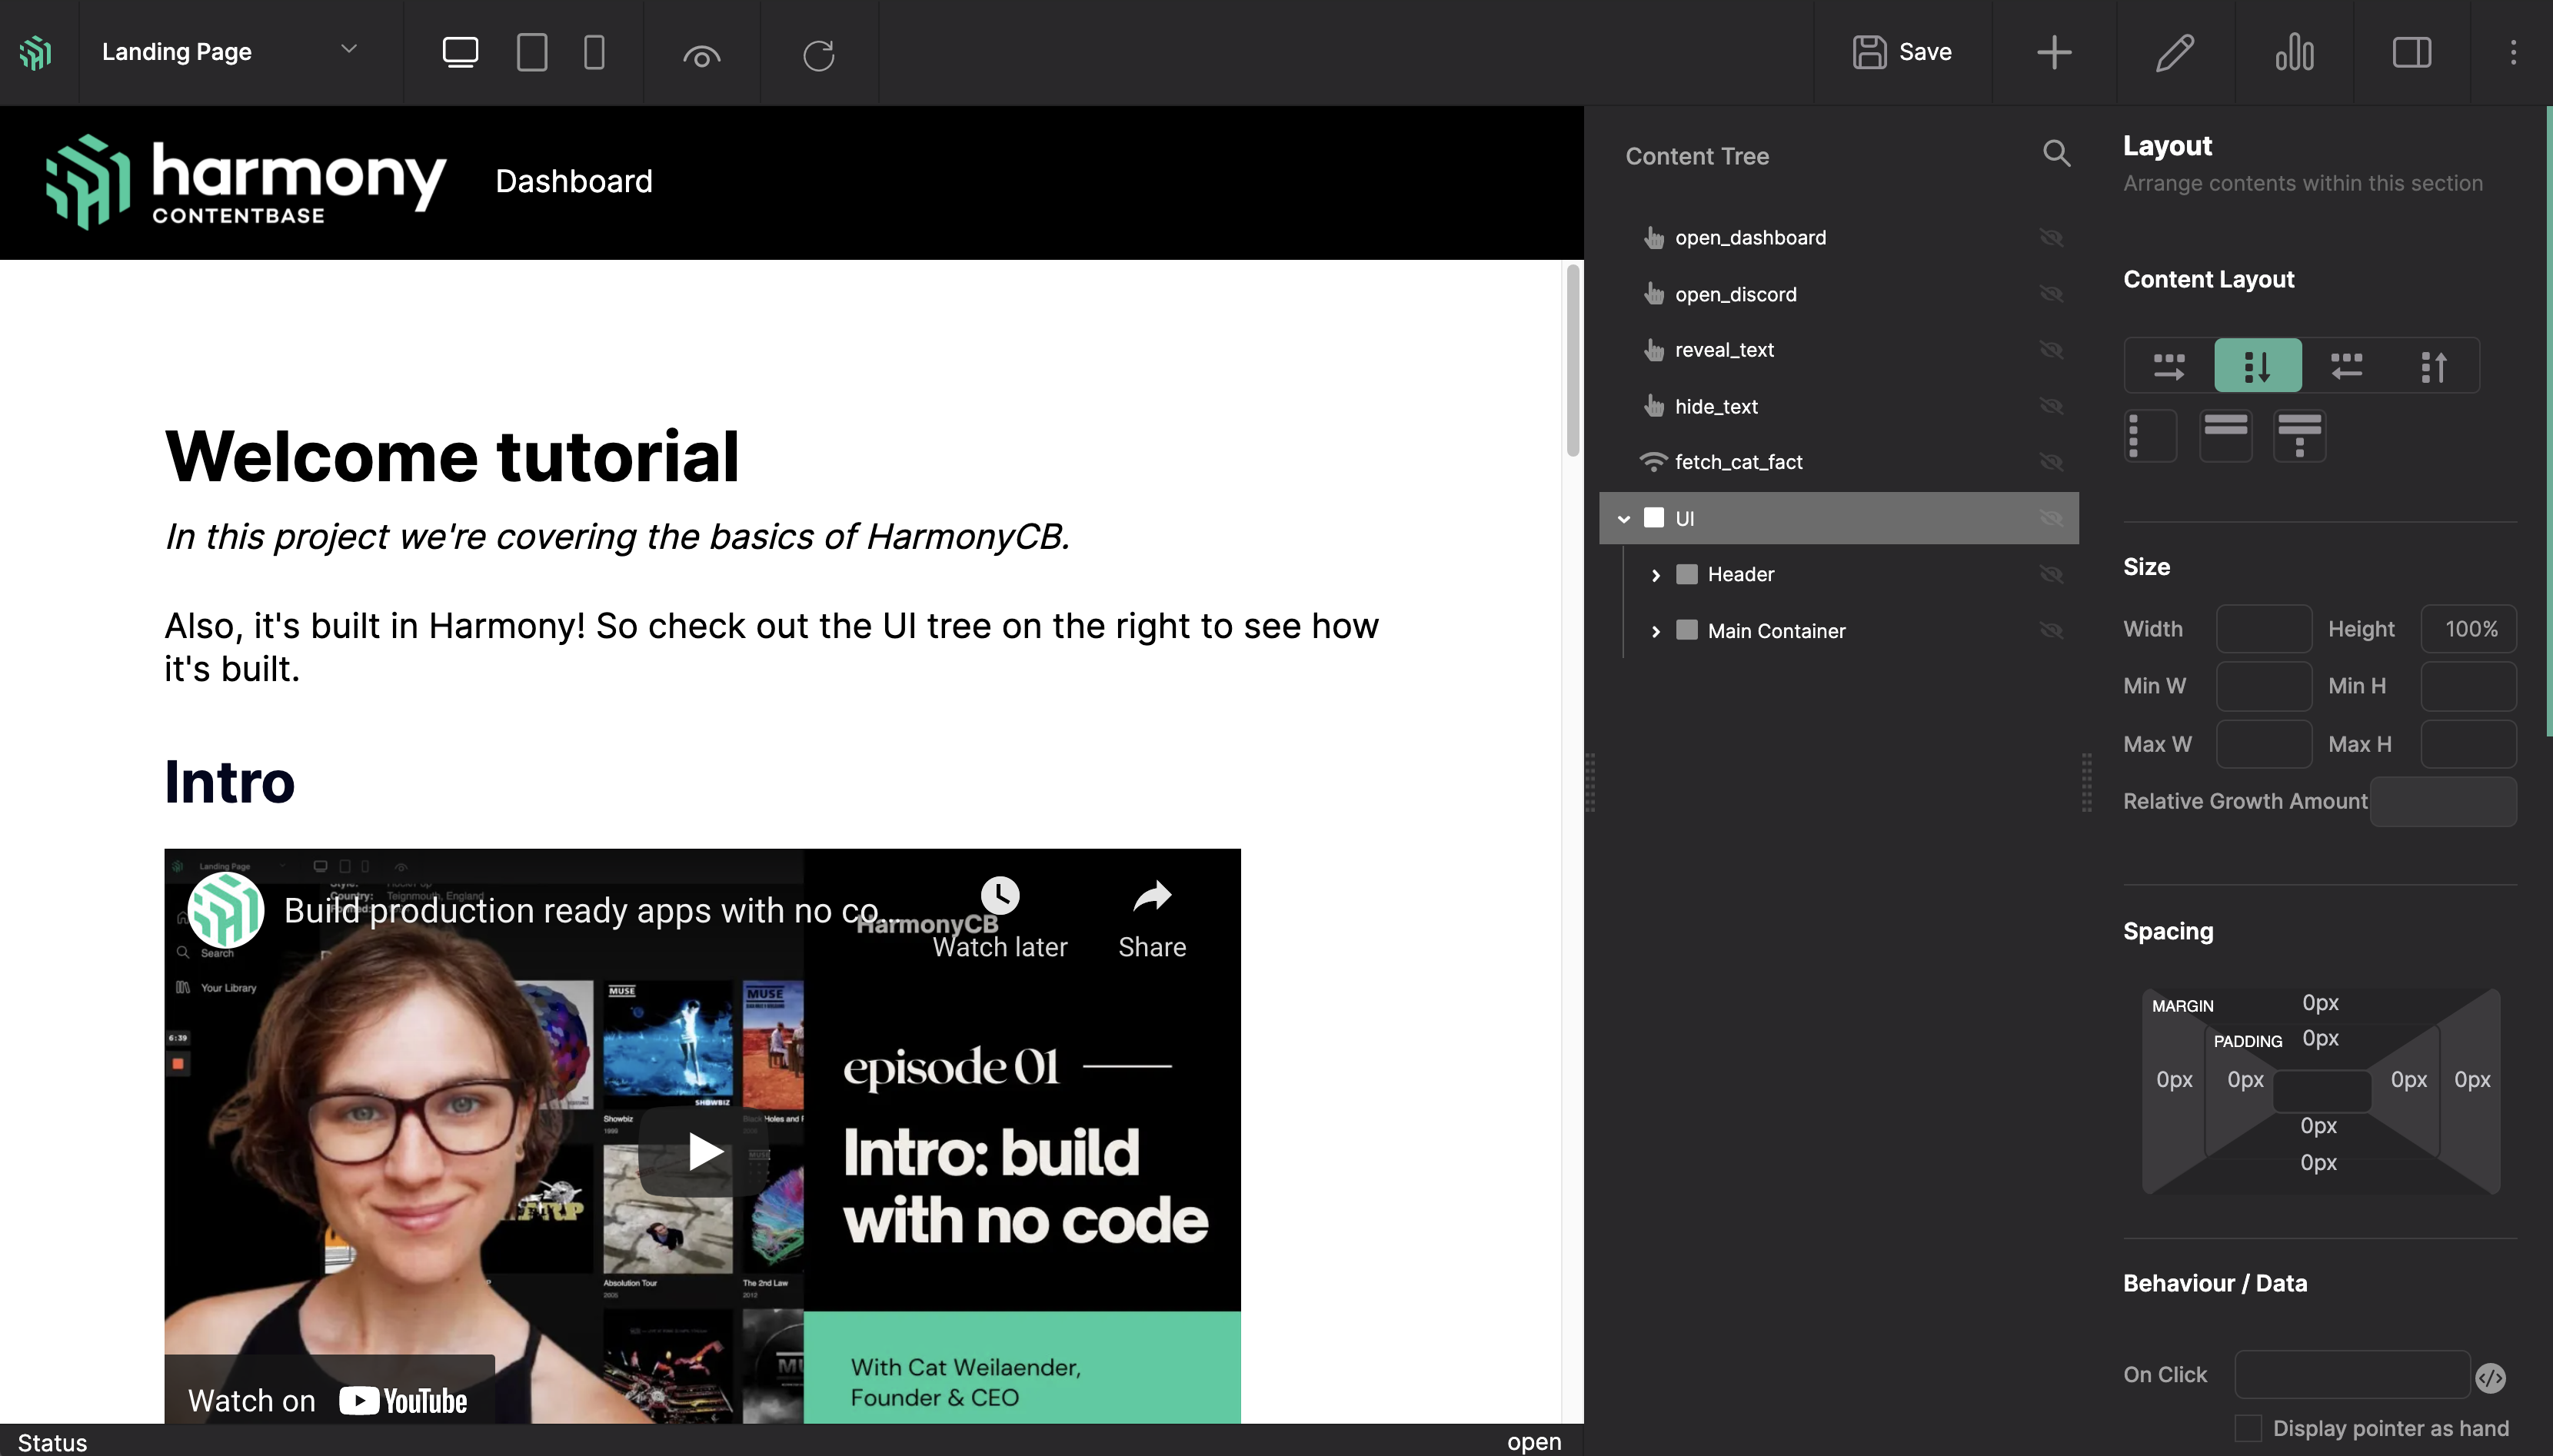Click the Dashboard link in header
Image resolution: width=2553 pixels, height=1456 pixels.
(574, 181)
